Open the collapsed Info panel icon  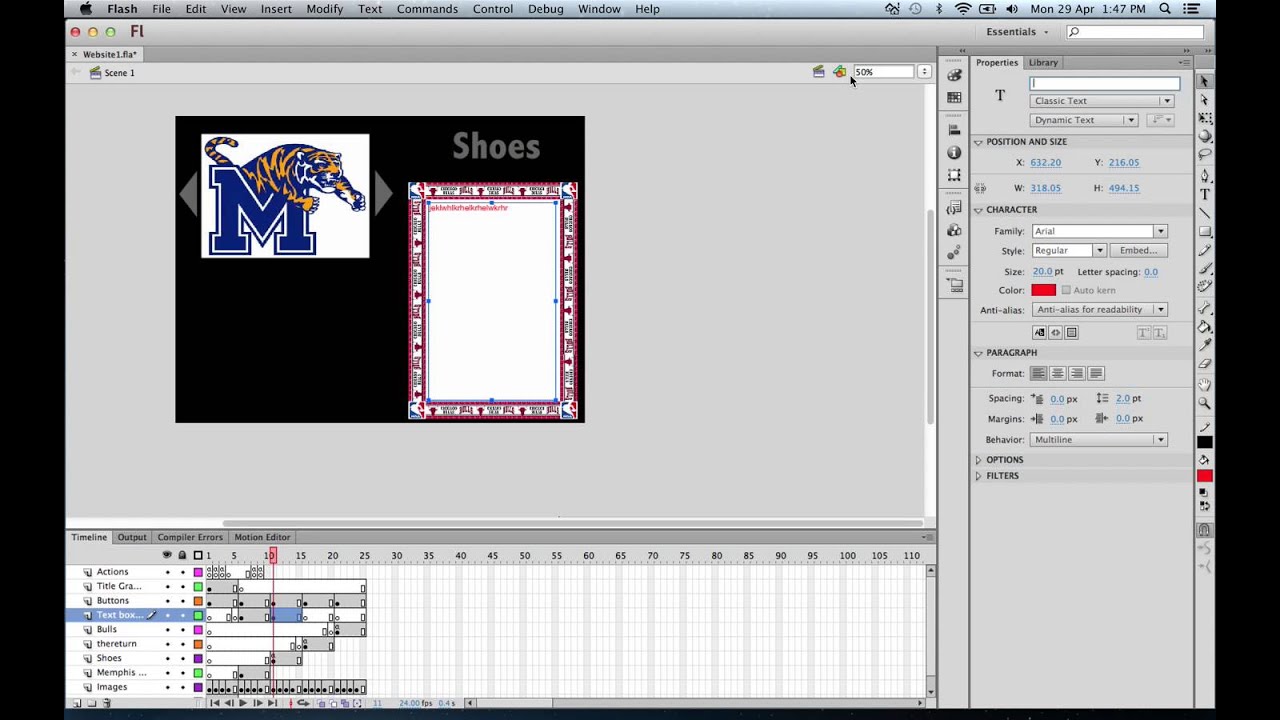954,153
